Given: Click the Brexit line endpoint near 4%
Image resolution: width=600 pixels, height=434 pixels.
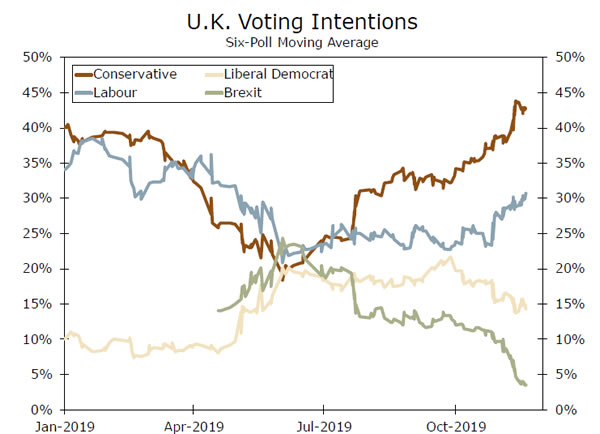Looking at the screenshot, I should [525, 385].
